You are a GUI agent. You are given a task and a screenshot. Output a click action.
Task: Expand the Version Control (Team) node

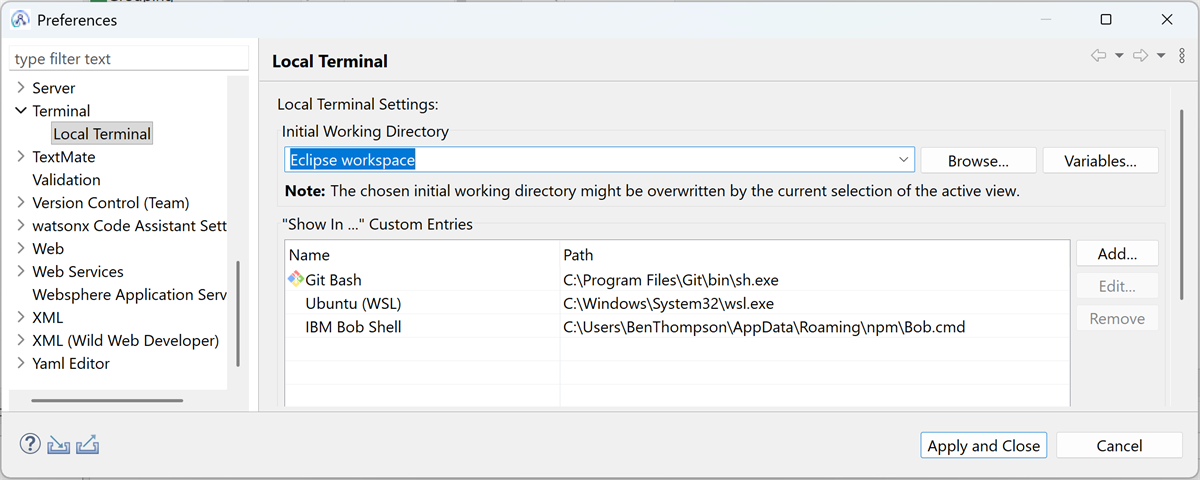(x=21, y=203)
